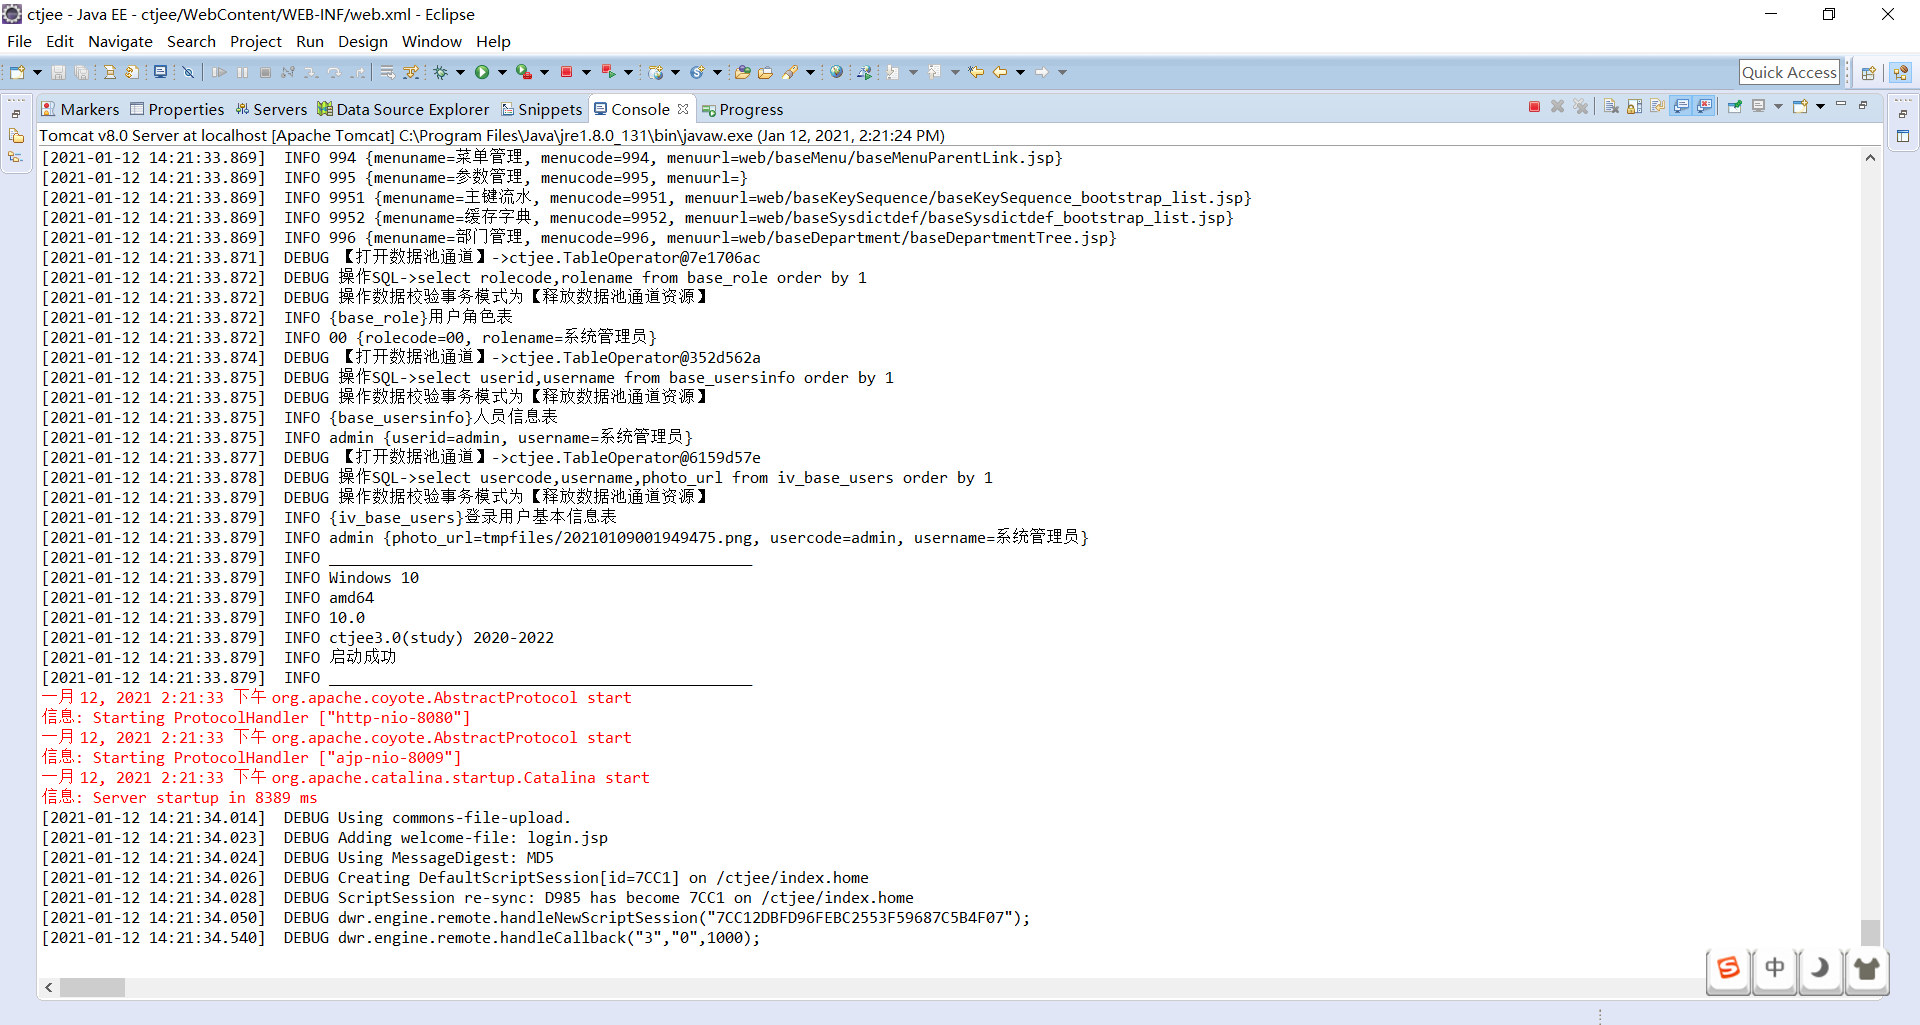1920x1025 pixels.
Task: Switch to the Properties tab
Action: tap(177, 109)
